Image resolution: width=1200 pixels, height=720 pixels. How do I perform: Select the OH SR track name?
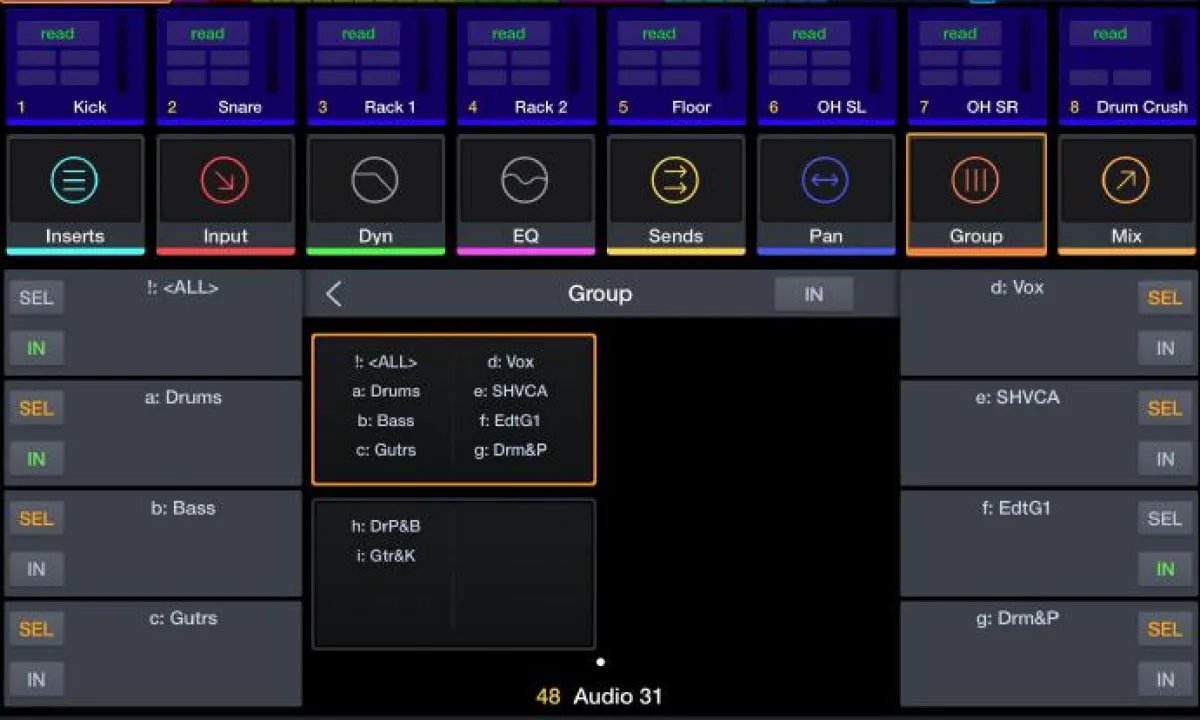click(992, 106)
